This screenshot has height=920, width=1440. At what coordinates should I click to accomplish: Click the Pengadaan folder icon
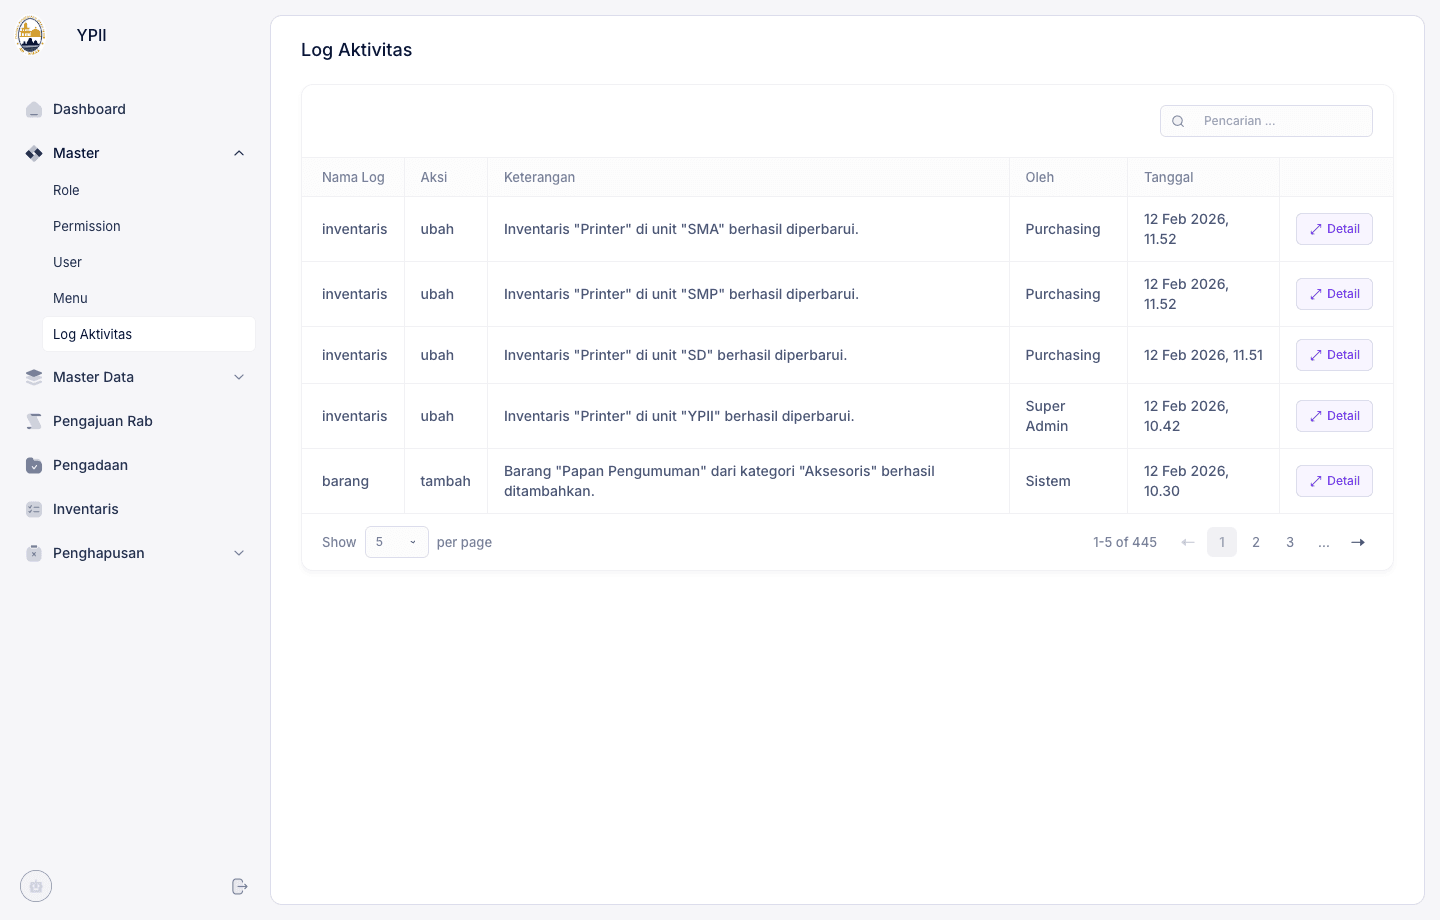click(x=34, y=465)
